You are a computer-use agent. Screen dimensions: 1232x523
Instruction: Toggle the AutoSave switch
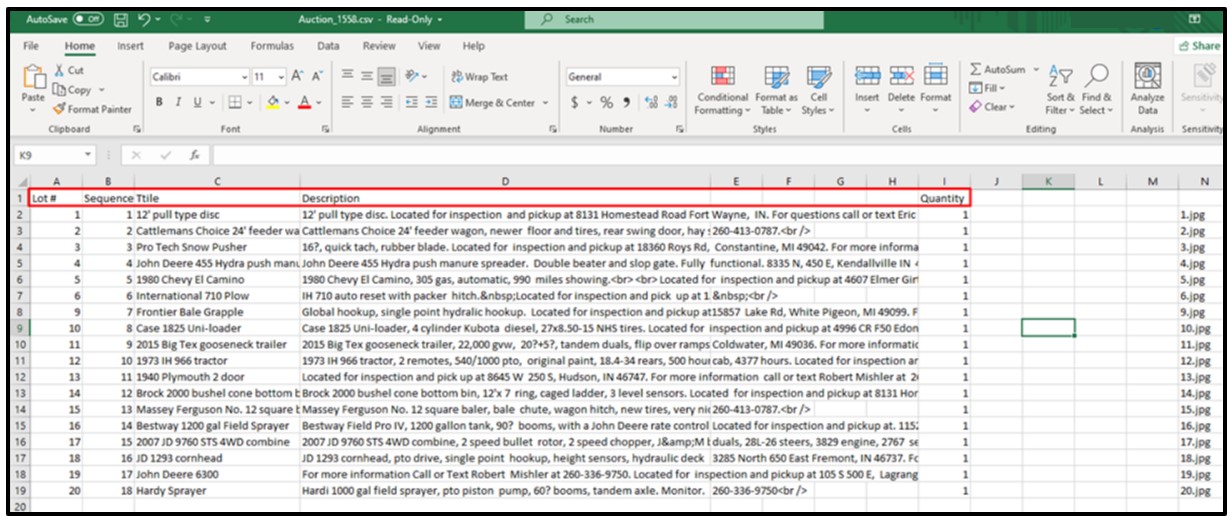coord(88,18)
